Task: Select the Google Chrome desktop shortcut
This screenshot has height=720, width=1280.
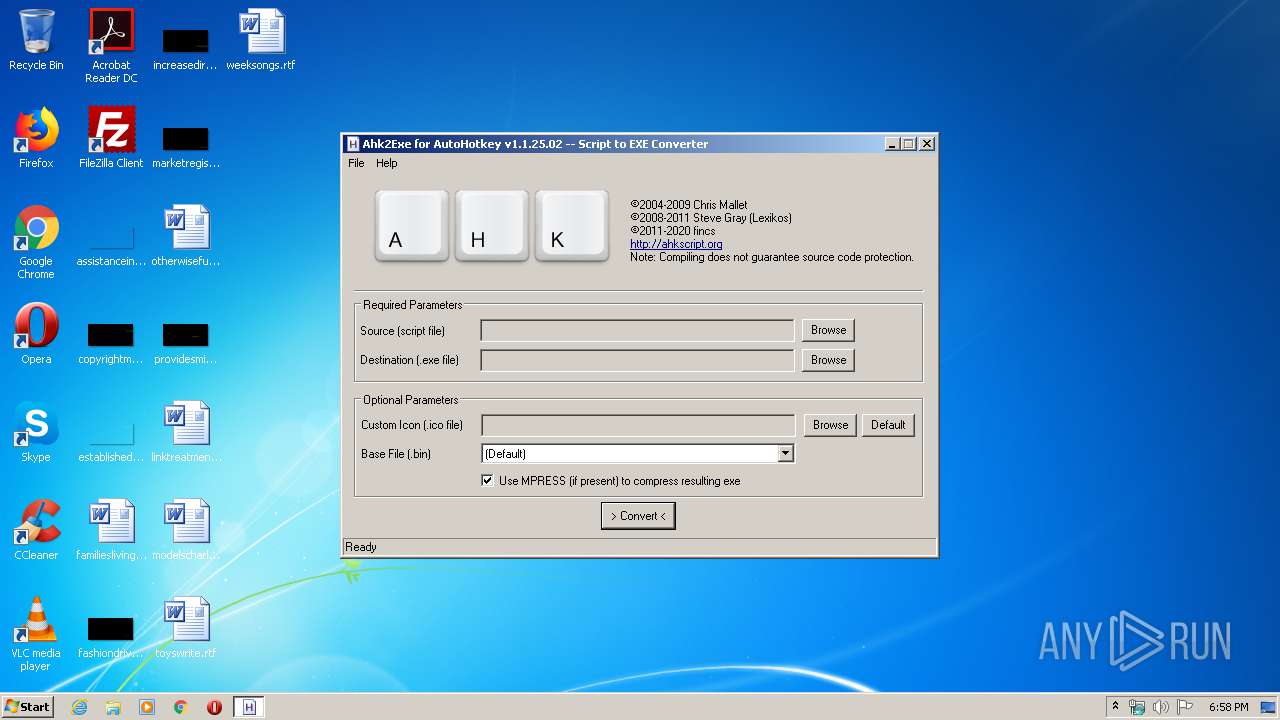Action: pos(36,242)
